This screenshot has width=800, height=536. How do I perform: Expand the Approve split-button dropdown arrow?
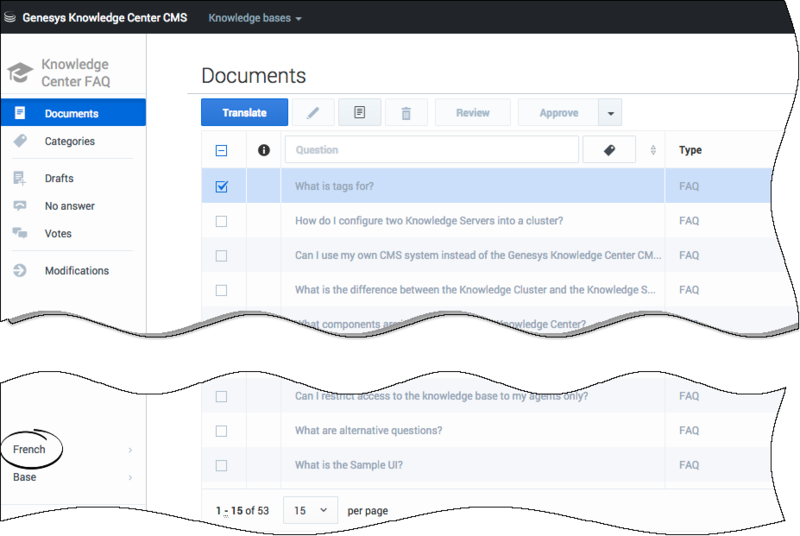click(611, 112)
